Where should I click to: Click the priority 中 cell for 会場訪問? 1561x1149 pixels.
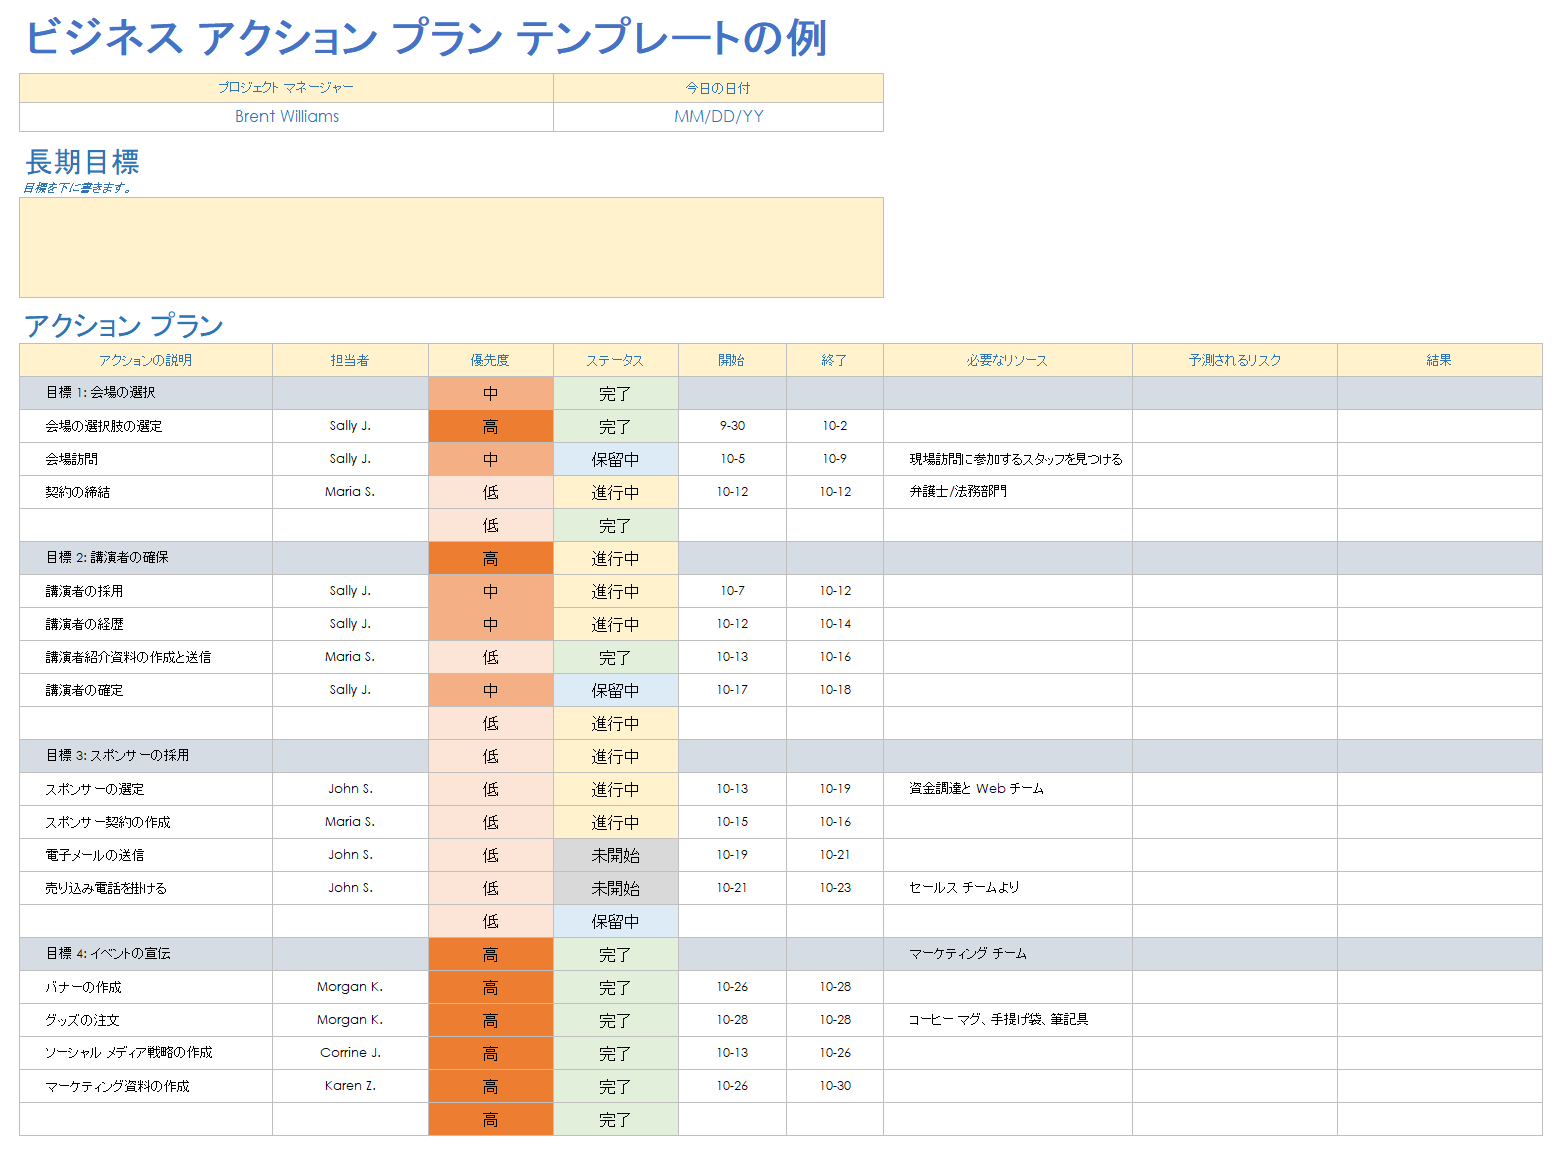click(x=491, y=459)
